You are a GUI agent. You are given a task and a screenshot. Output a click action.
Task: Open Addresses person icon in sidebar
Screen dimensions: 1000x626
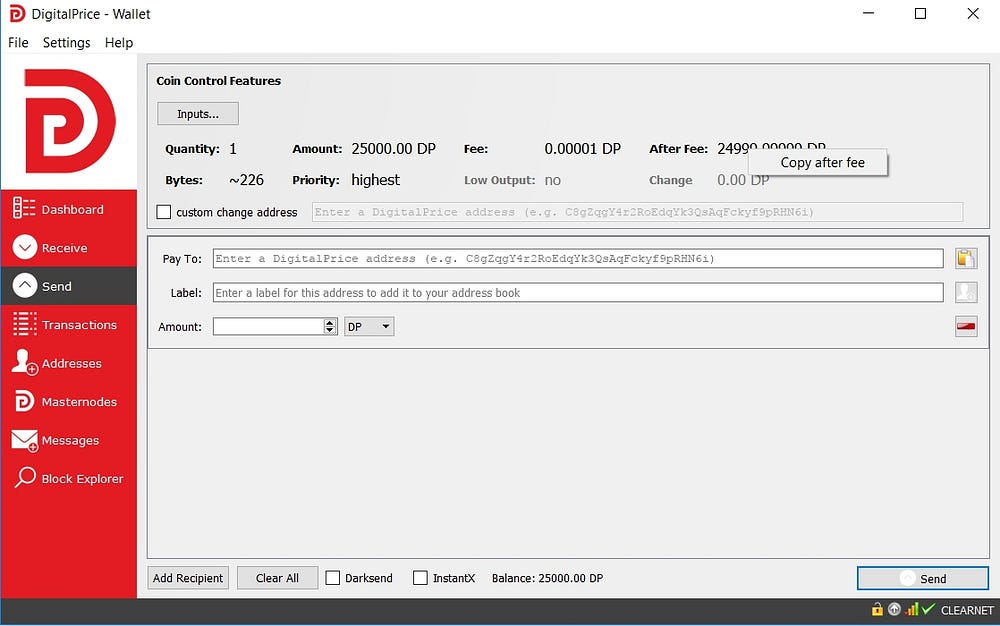click(x=25, y=362)
